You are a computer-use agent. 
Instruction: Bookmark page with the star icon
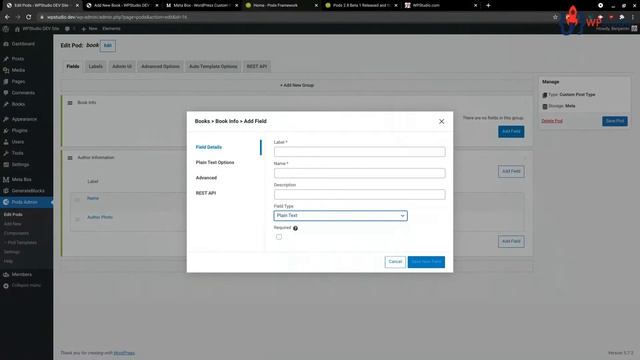tap(555, 17)
